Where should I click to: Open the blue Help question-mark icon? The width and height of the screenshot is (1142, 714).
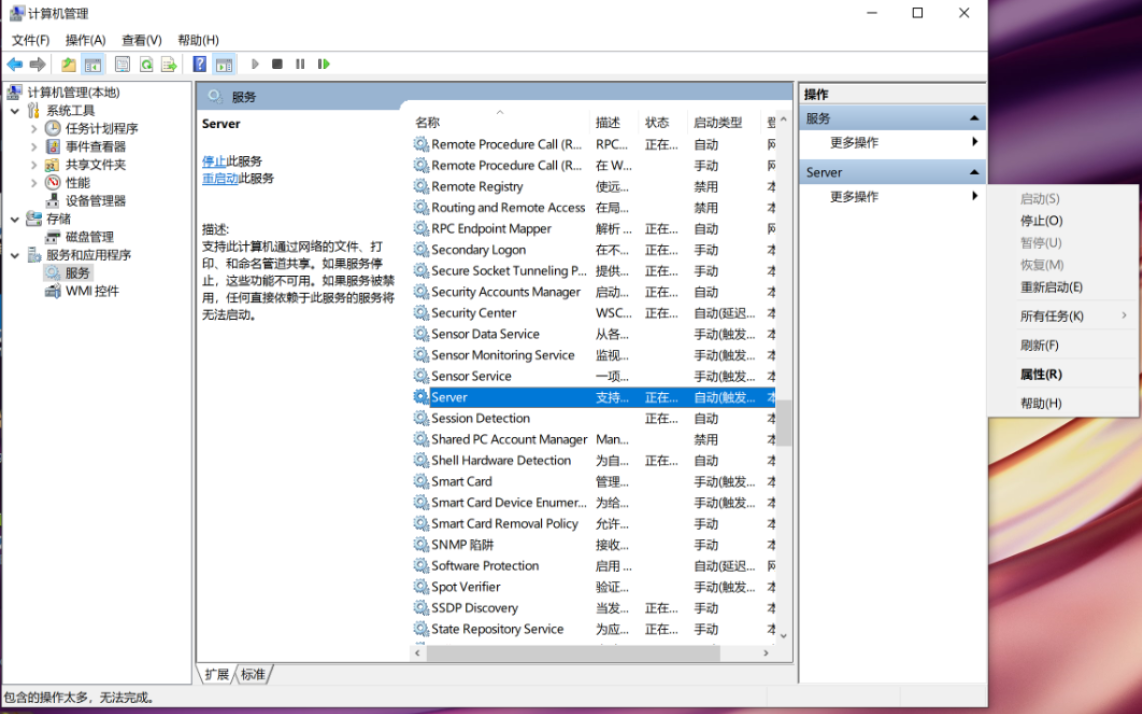[200, 64]
